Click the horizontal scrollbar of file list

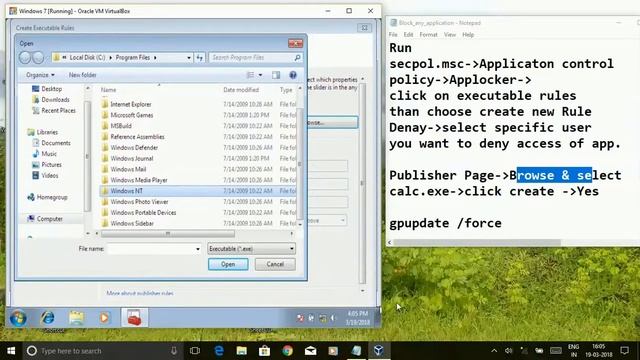168,234
